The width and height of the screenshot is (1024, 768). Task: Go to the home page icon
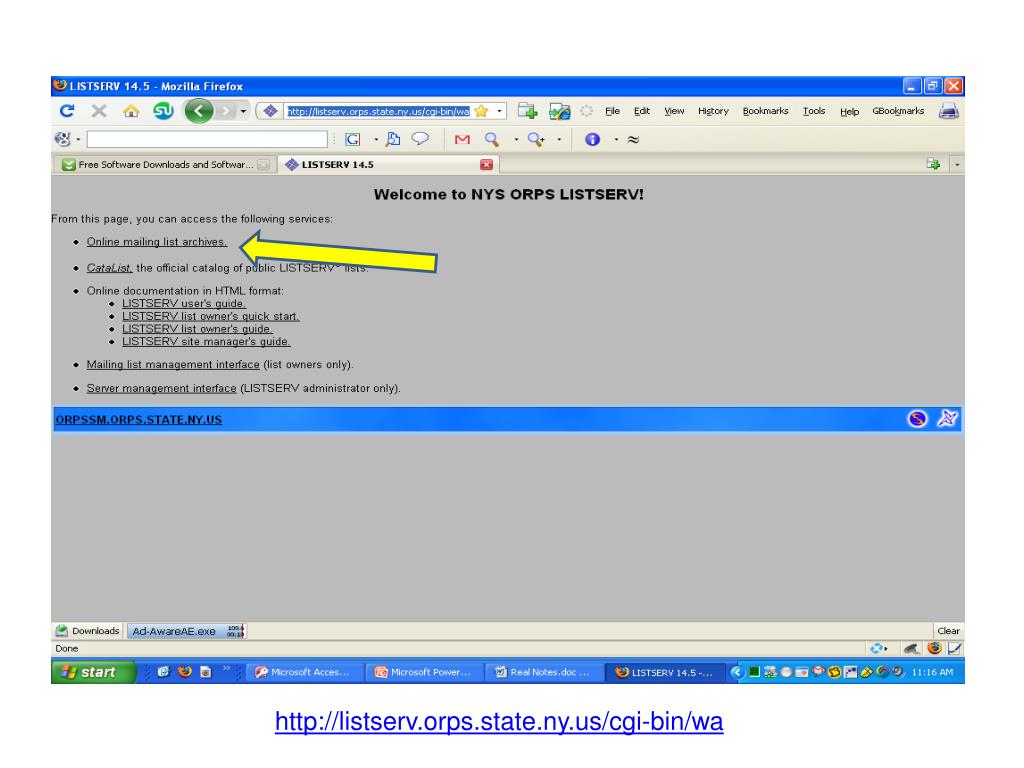click(x=131, y=111)
